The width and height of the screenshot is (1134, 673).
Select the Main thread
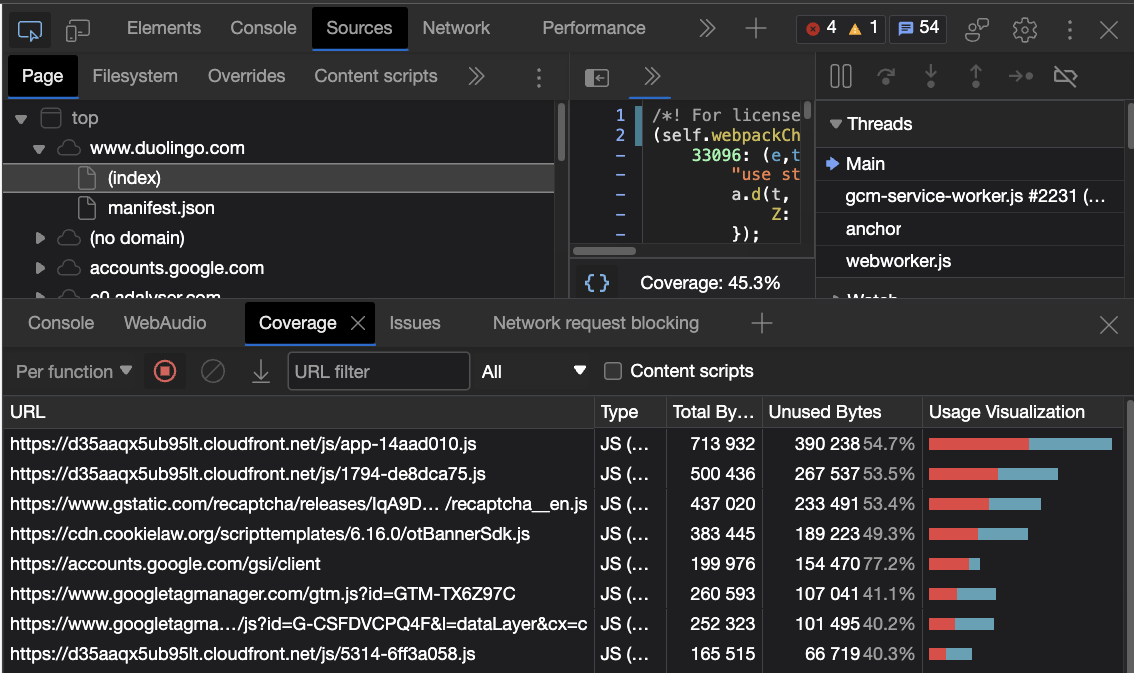coord(970,164)
